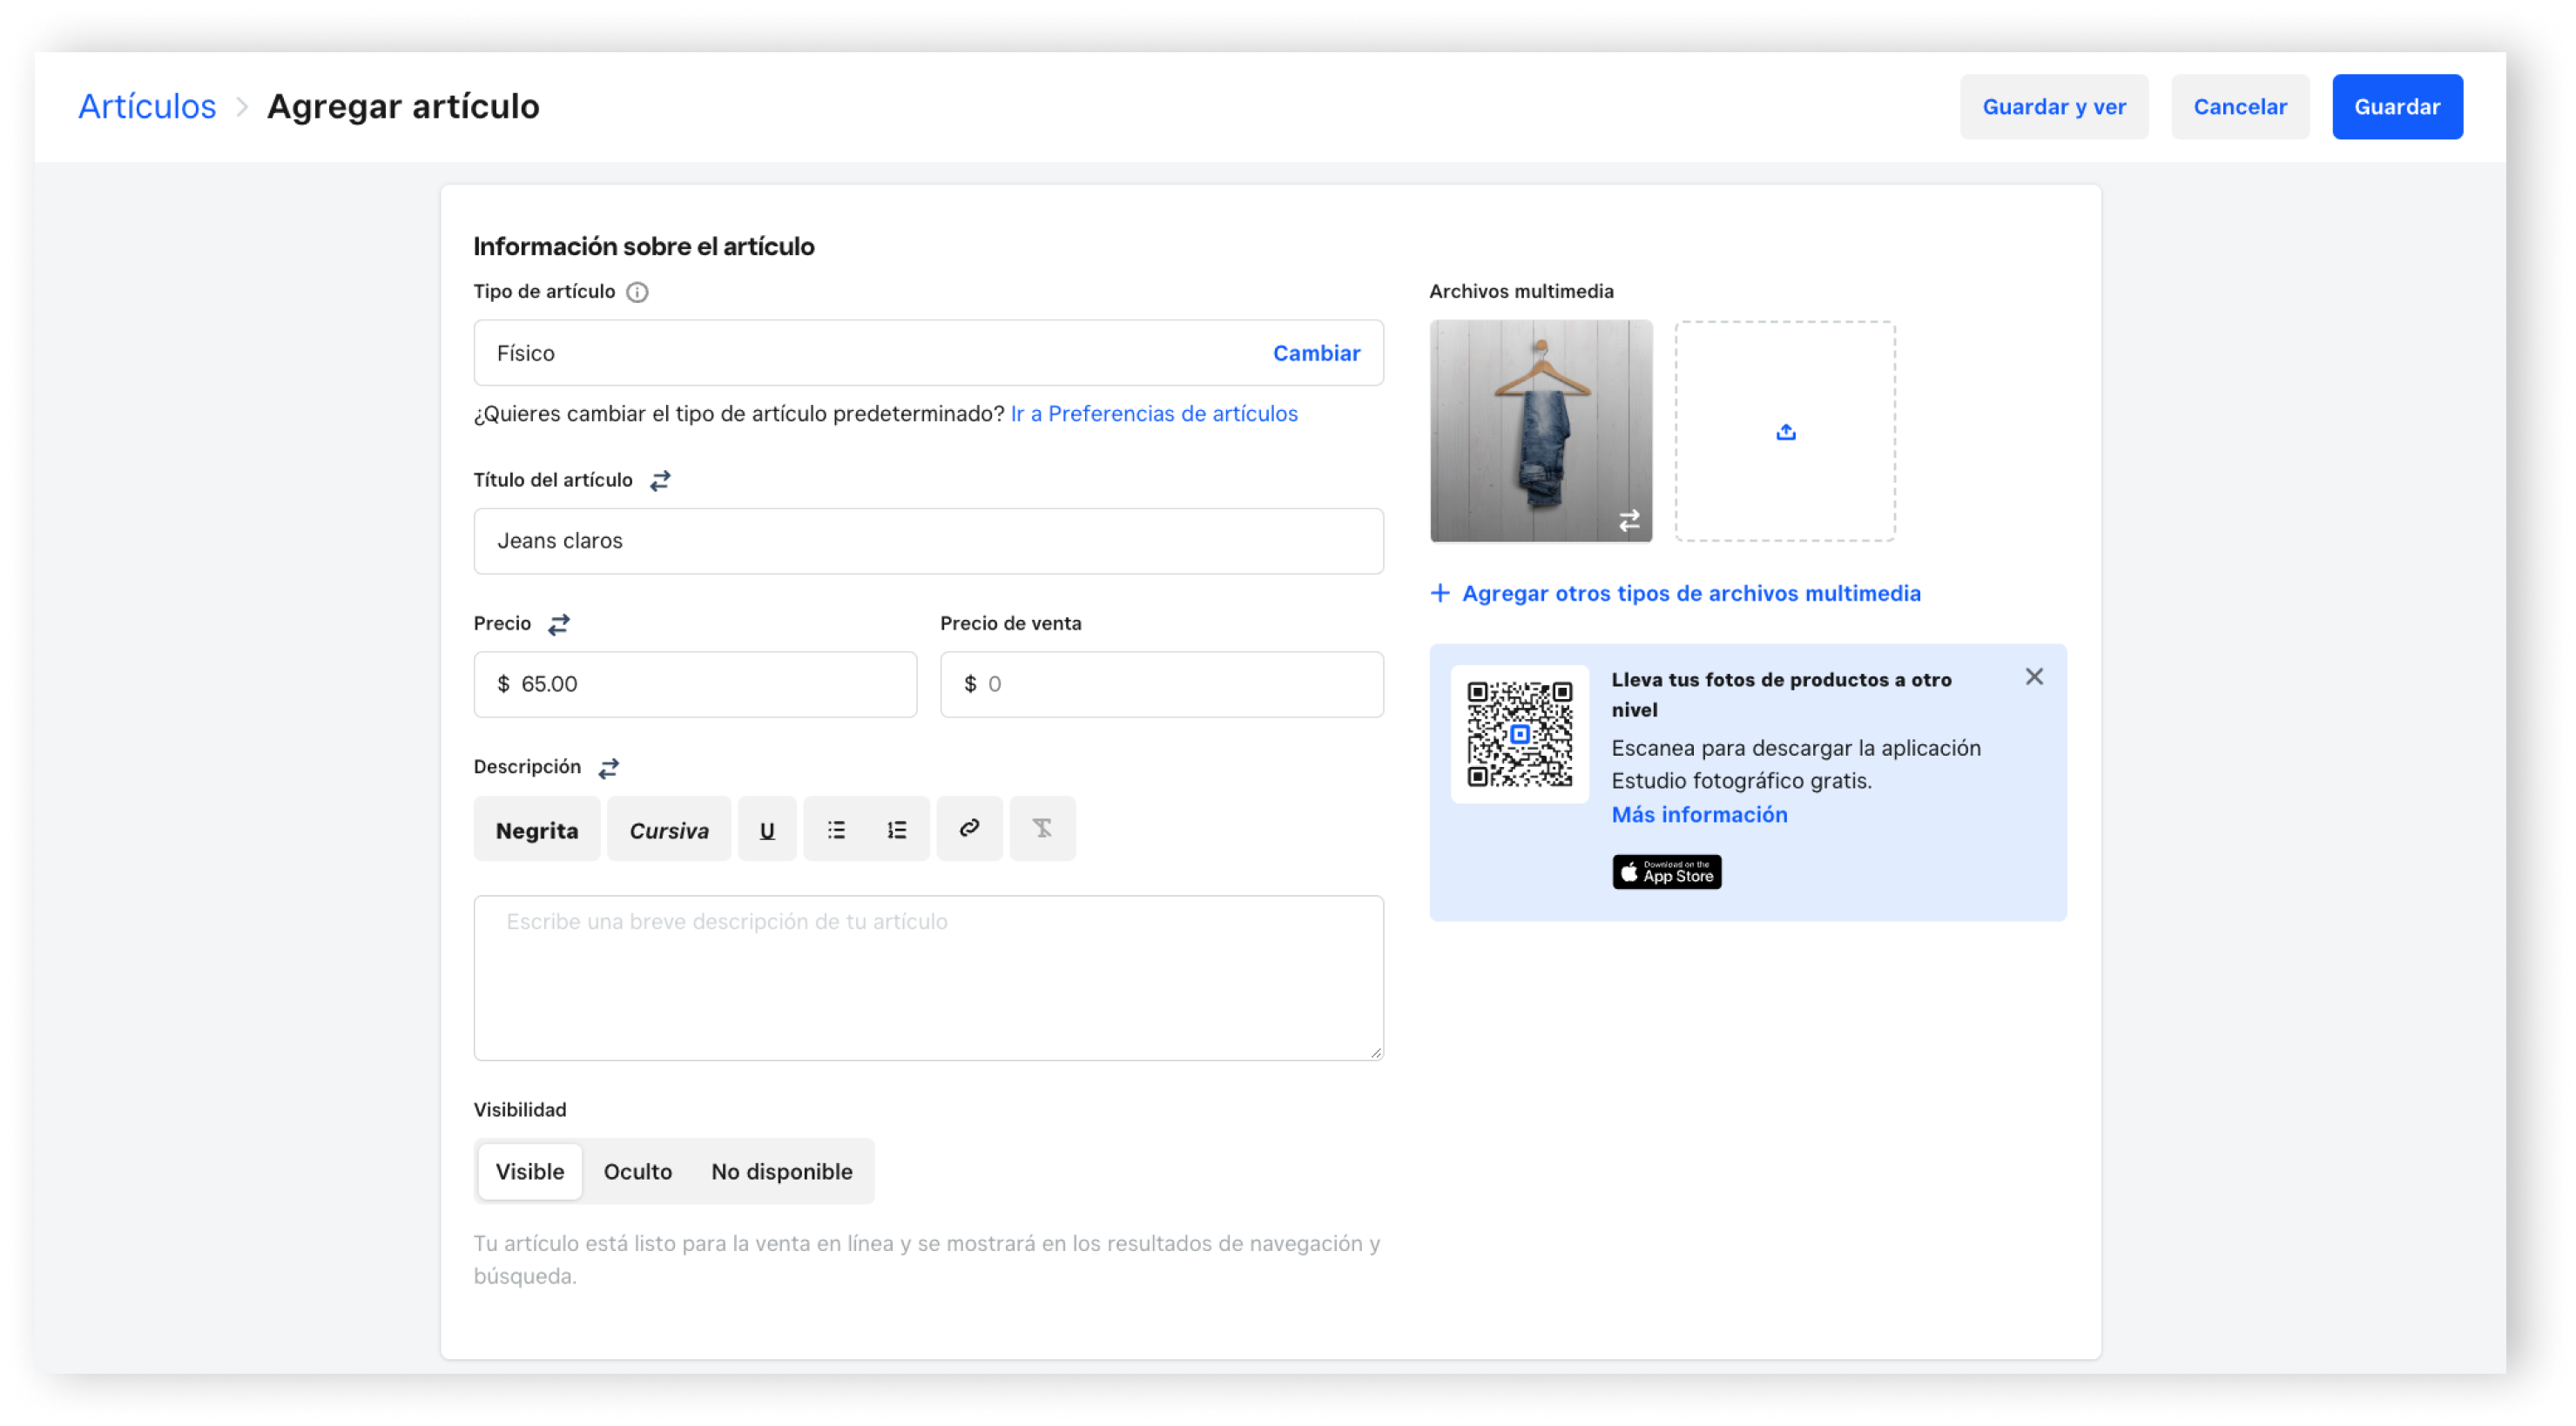2576x1426 pixels.
Task: Click Cambiar to change article type
Action: [1316, 353]
